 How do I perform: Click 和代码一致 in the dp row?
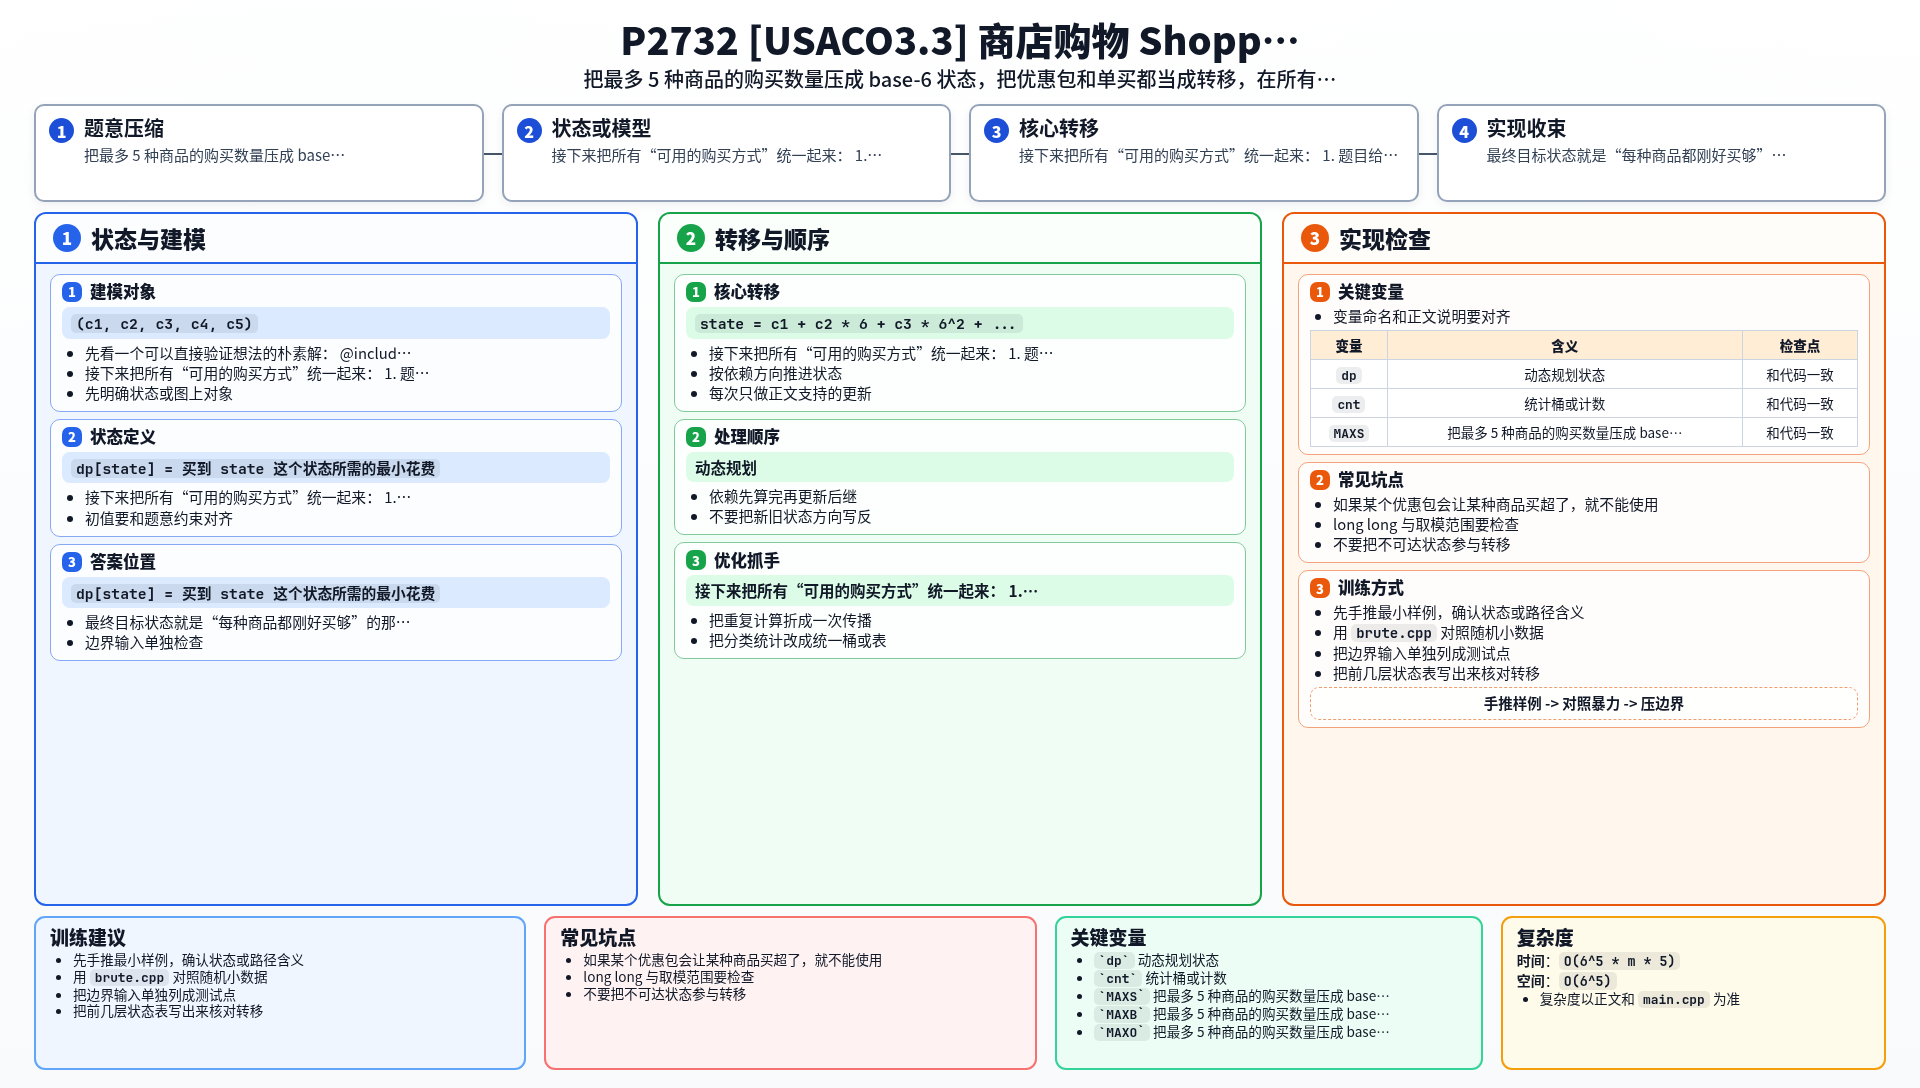coord(1799,376)
